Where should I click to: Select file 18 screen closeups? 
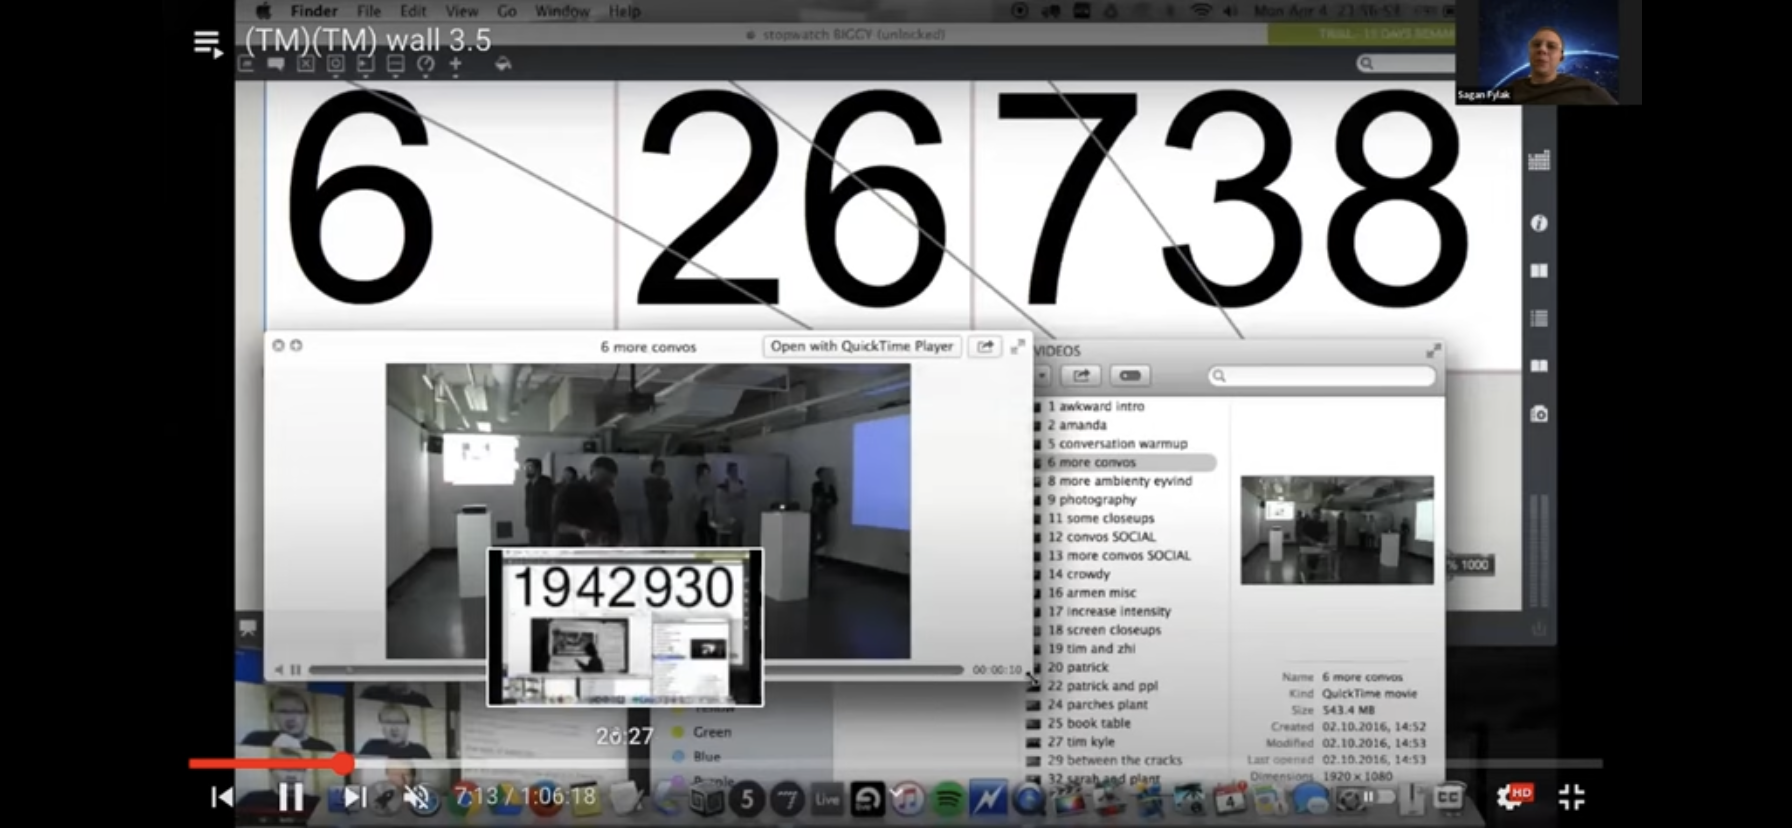(1104, 630)
